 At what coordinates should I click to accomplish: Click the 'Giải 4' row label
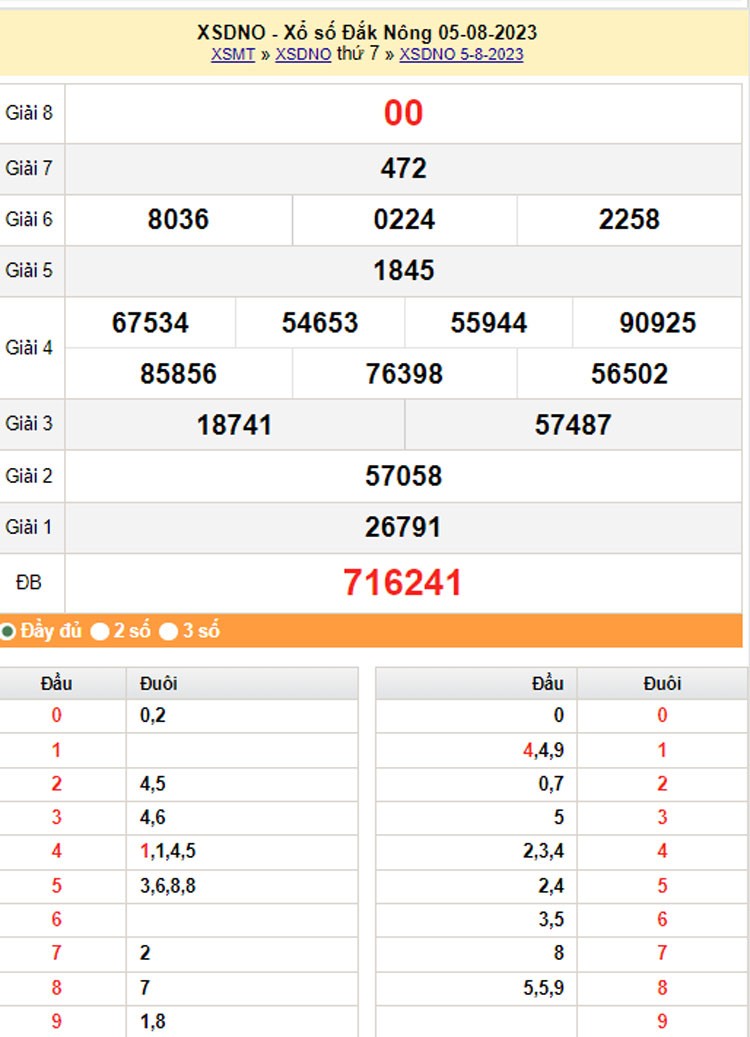[x=29, y=348]
